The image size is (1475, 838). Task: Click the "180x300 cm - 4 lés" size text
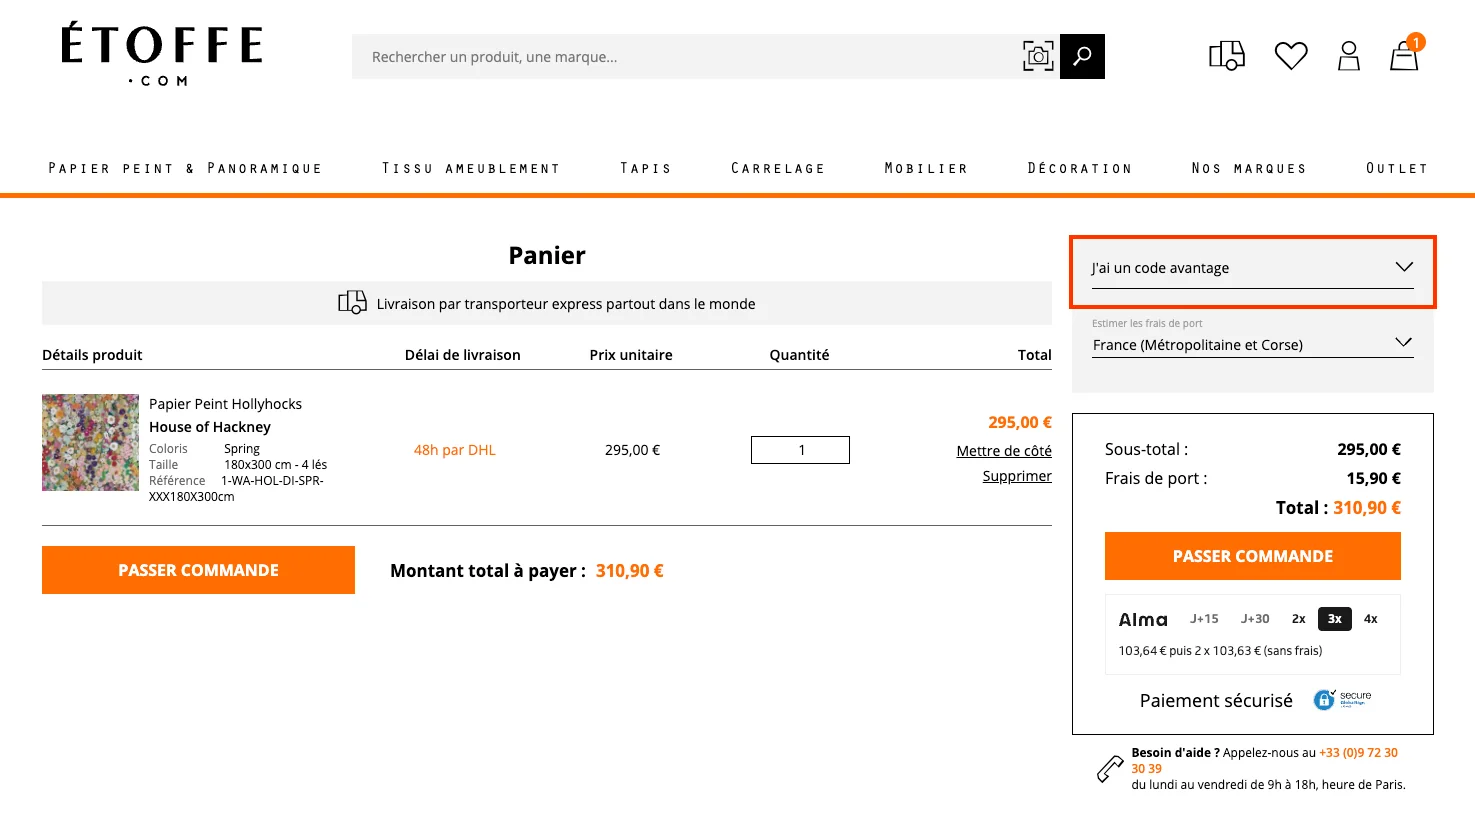275,465
